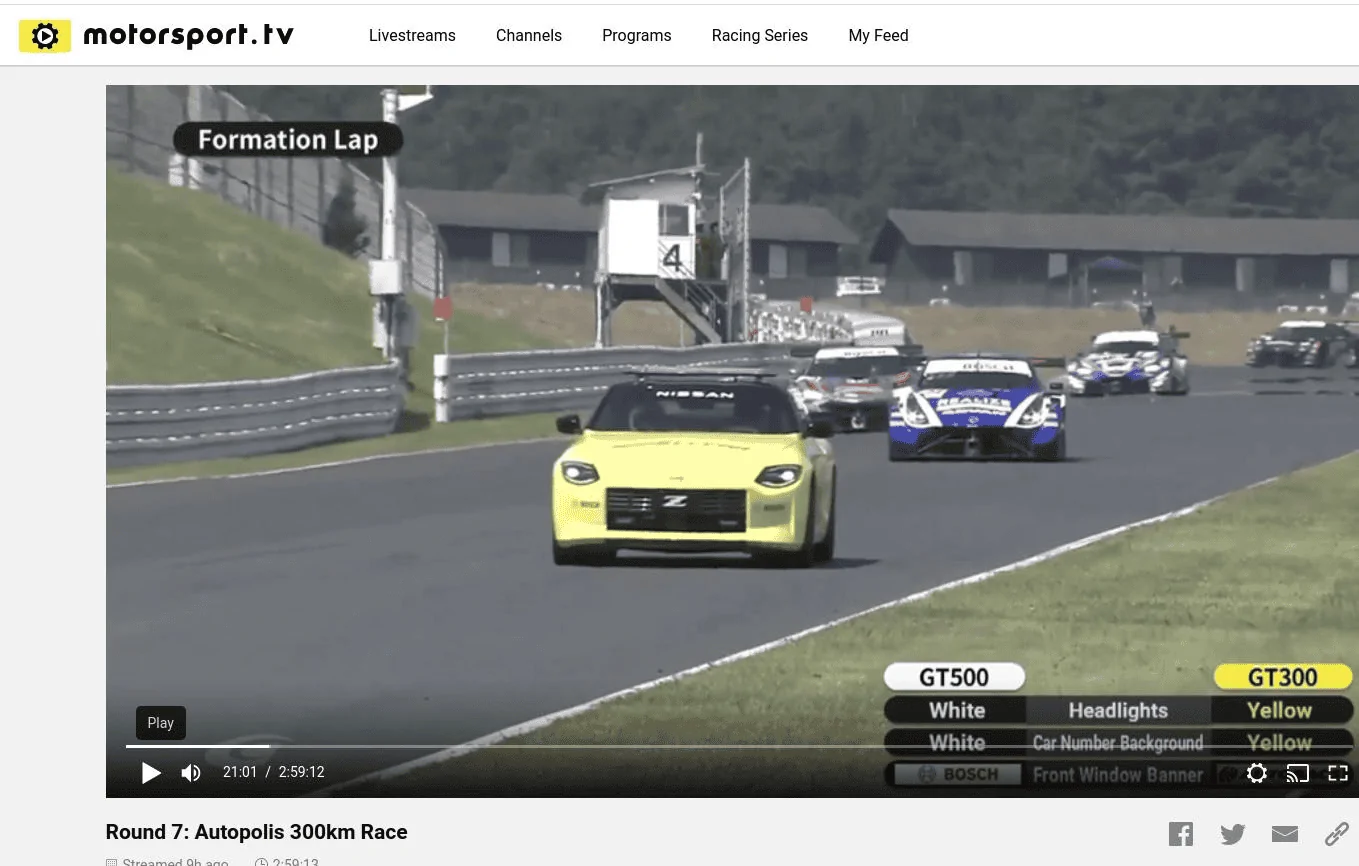Copy the video link

click(1337, 833)
